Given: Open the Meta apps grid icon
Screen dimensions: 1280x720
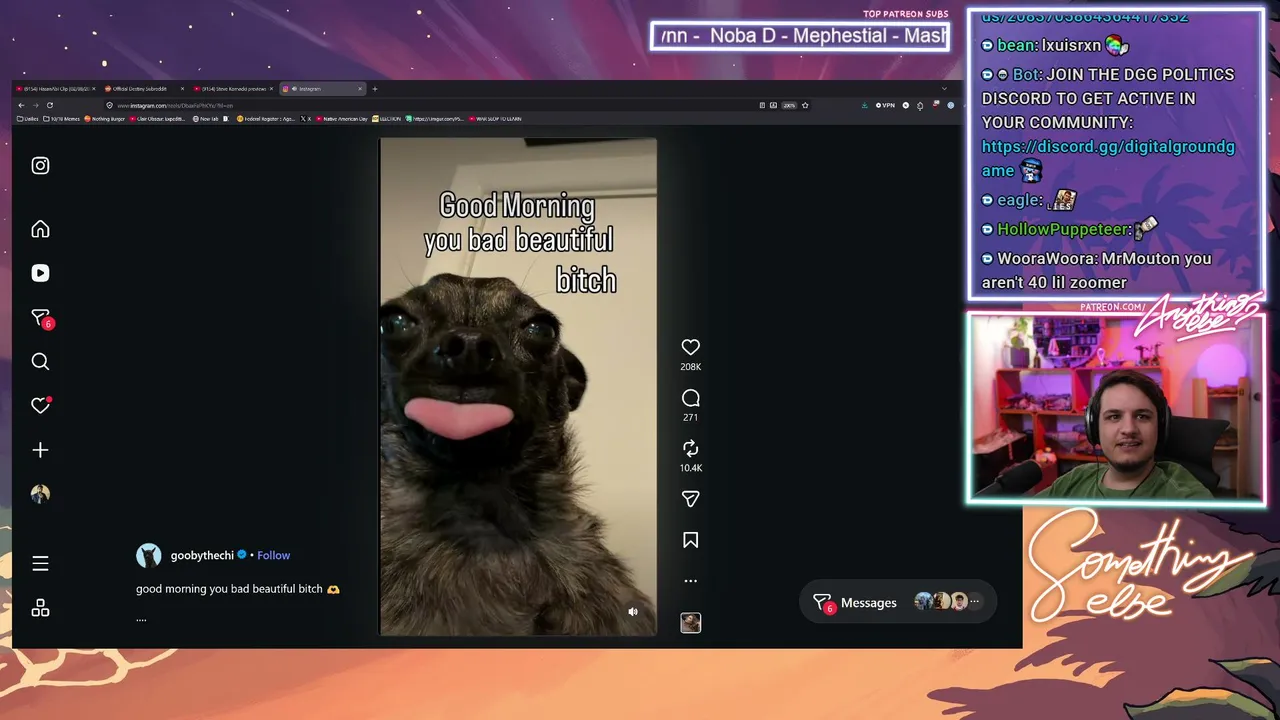Looking at the screenshot, I should (40, 608).
